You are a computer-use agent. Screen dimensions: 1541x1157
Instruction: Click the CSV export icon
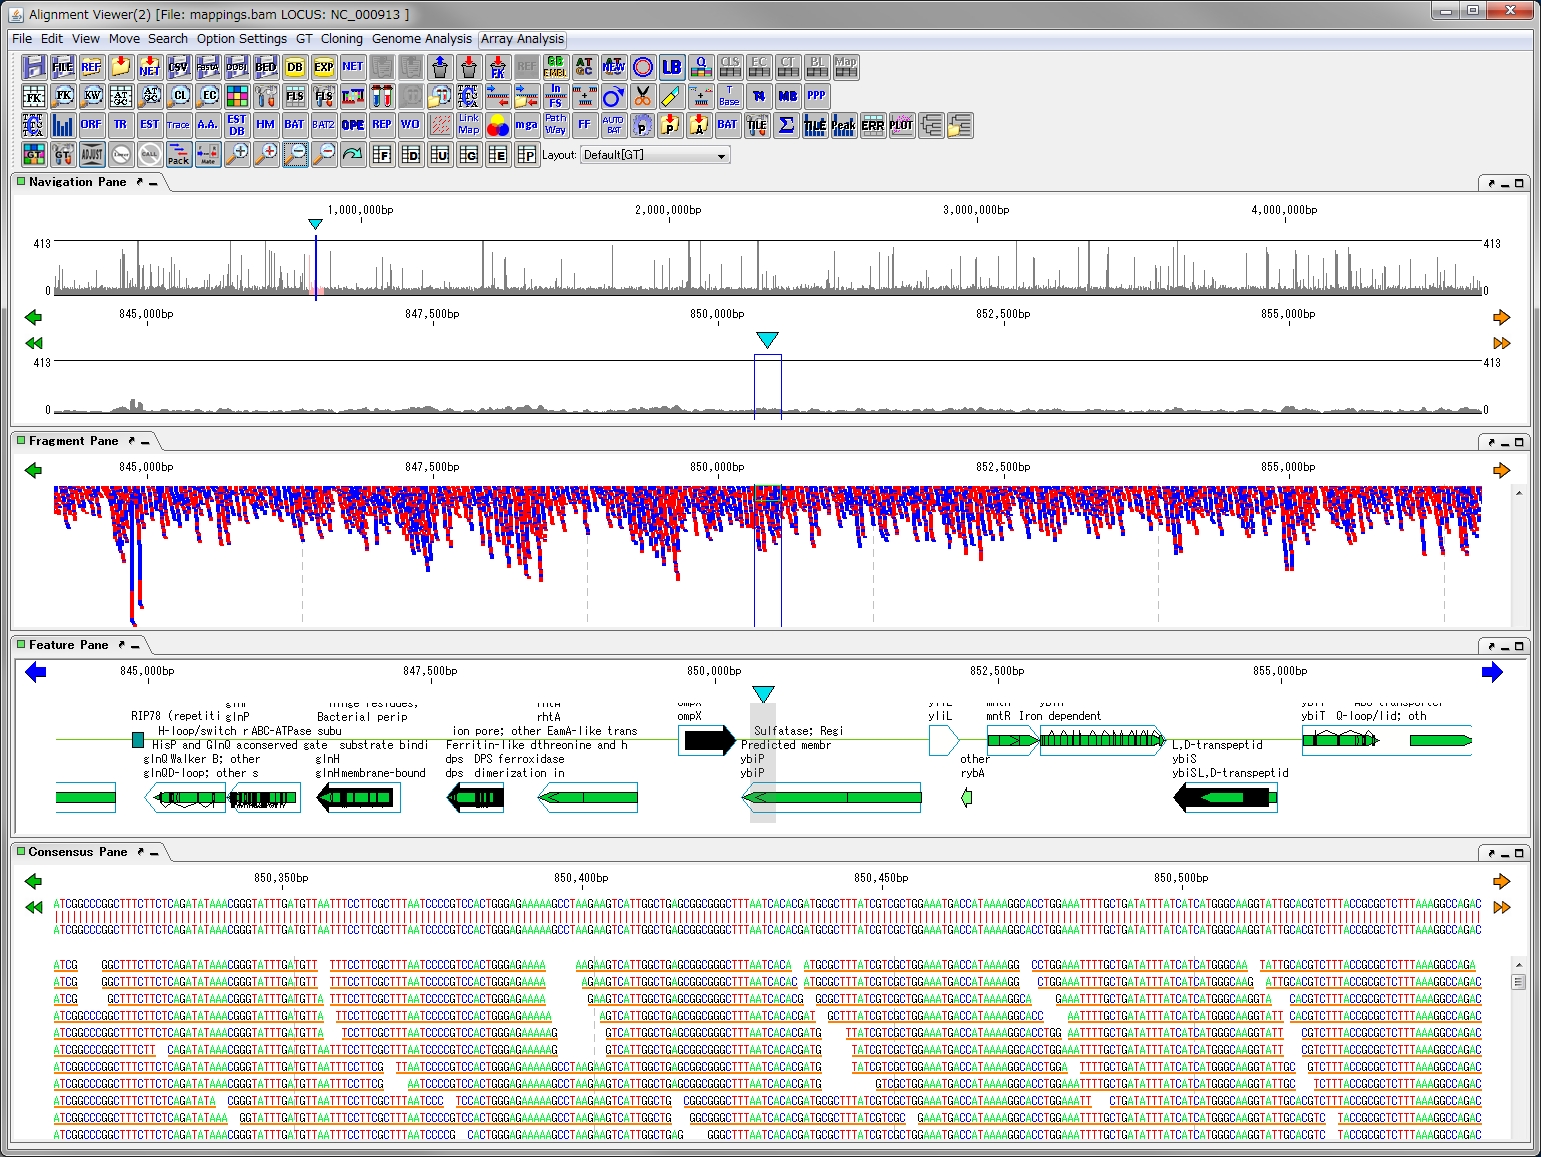(x=179, y=67)
